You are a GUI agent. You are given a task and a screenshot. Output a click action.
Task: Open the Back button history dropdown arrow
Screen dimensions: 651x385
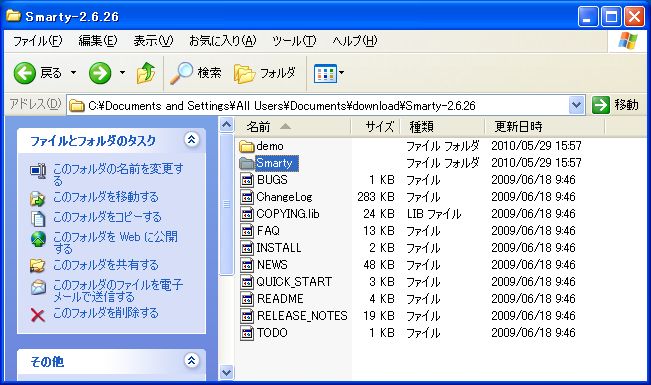[x=73, y=73]
